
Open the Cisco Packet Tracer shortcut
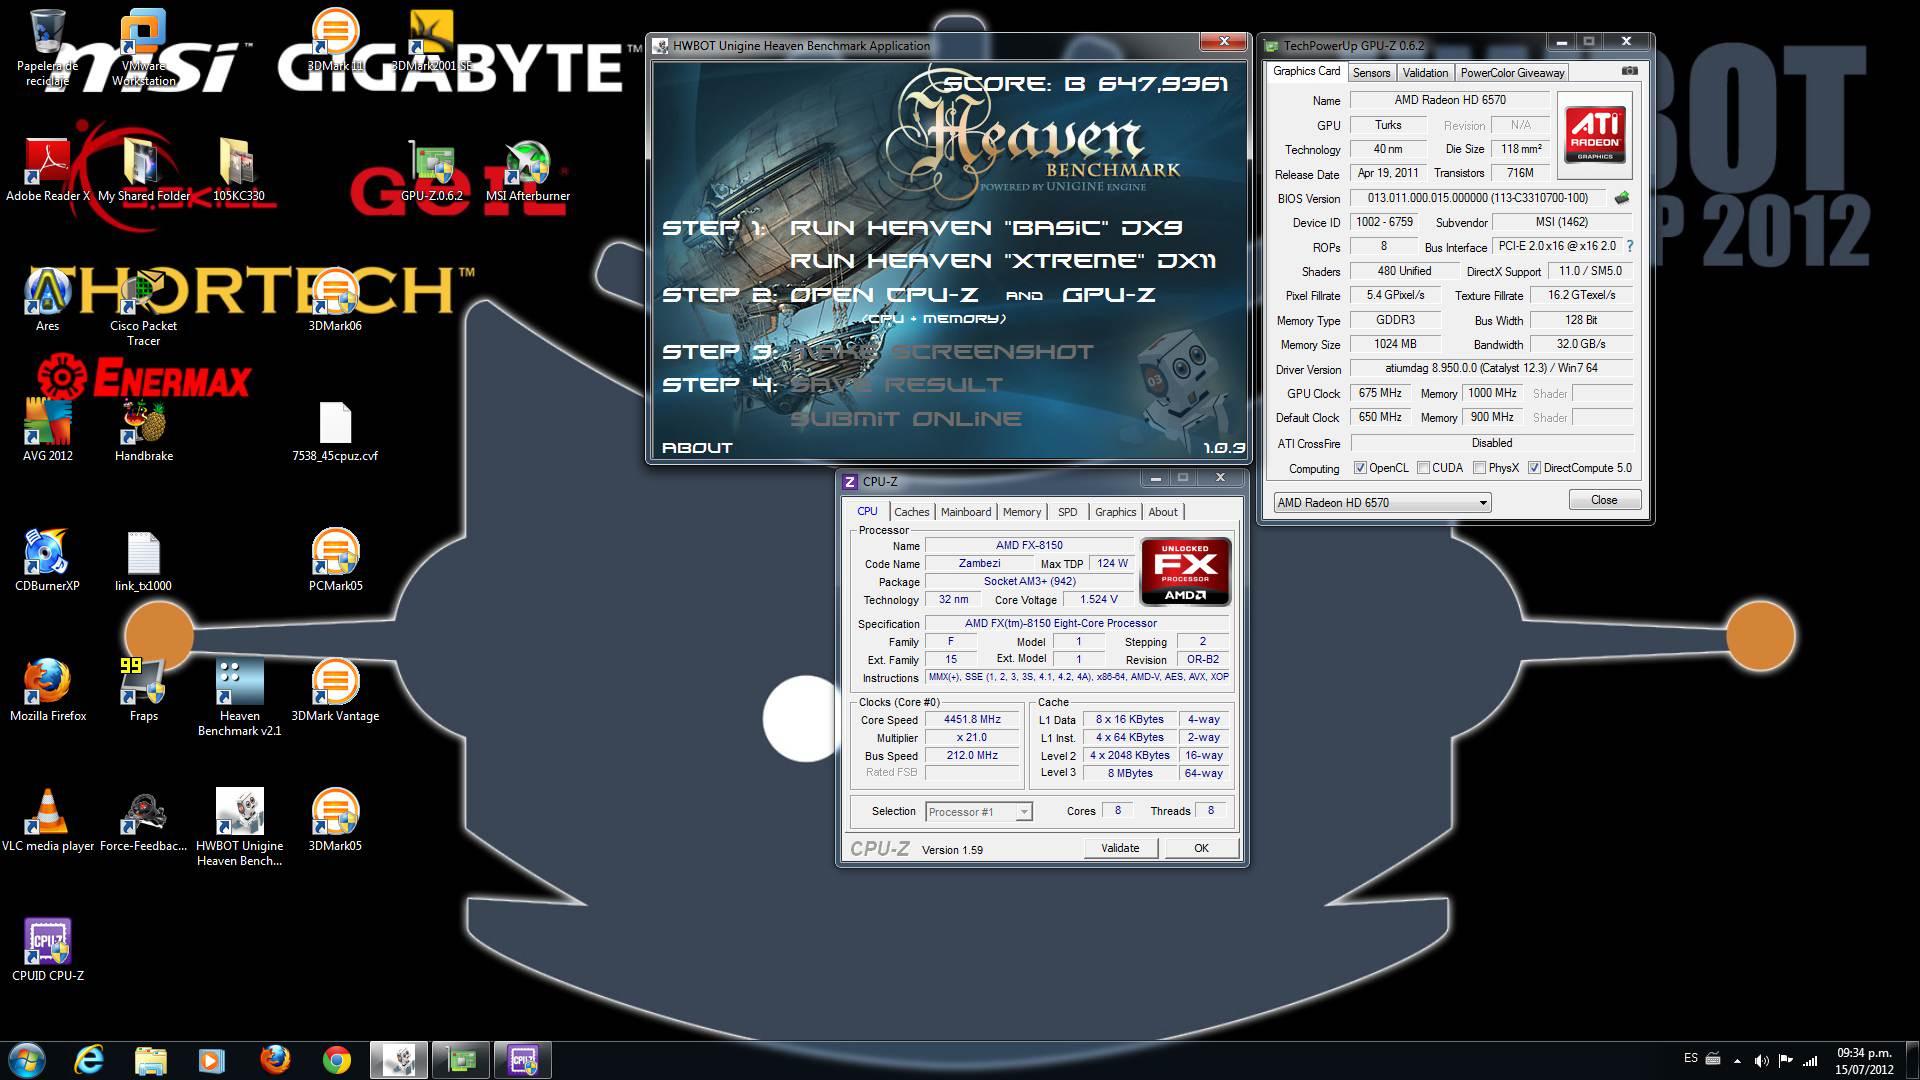(x=143, y=308)
